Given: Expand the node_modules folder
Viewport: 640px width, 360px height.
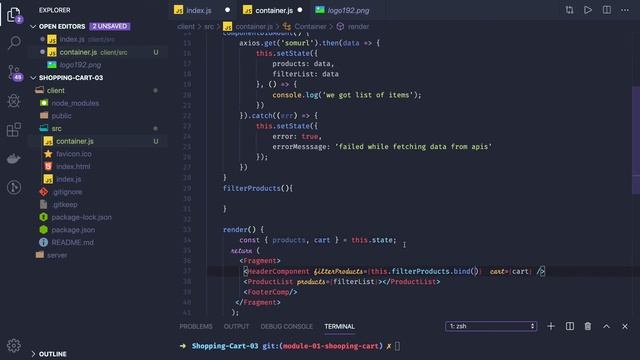Looking at the screenshot, I should 98,103.
